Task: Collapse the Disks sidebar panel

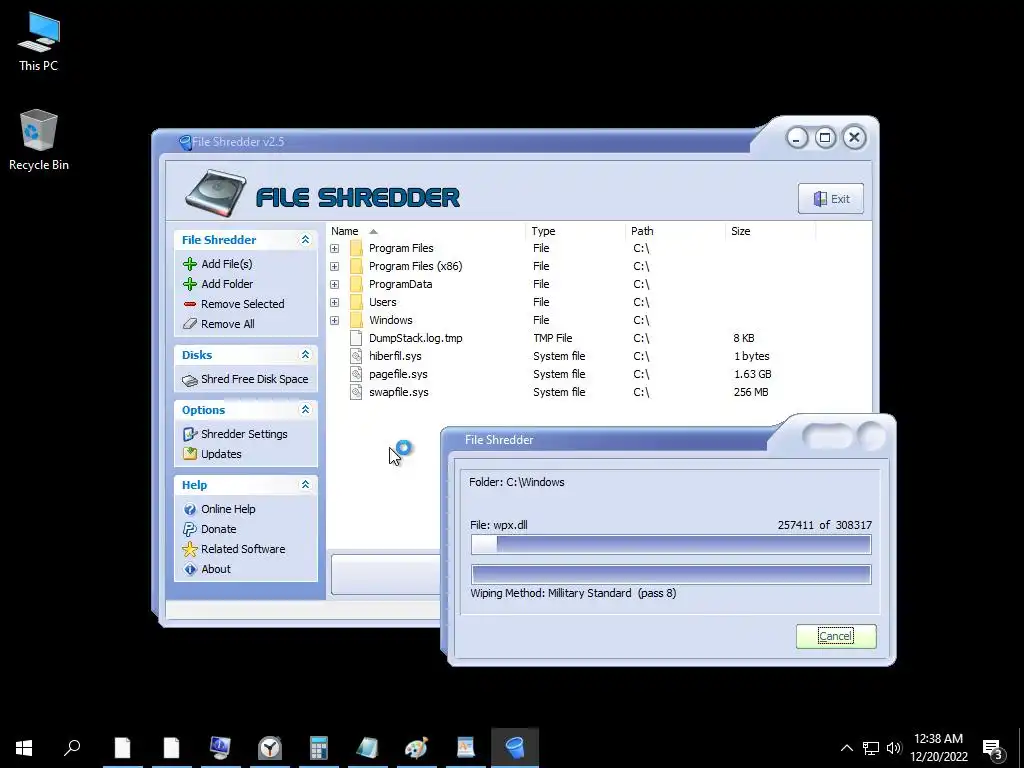Action: (305, 355)
